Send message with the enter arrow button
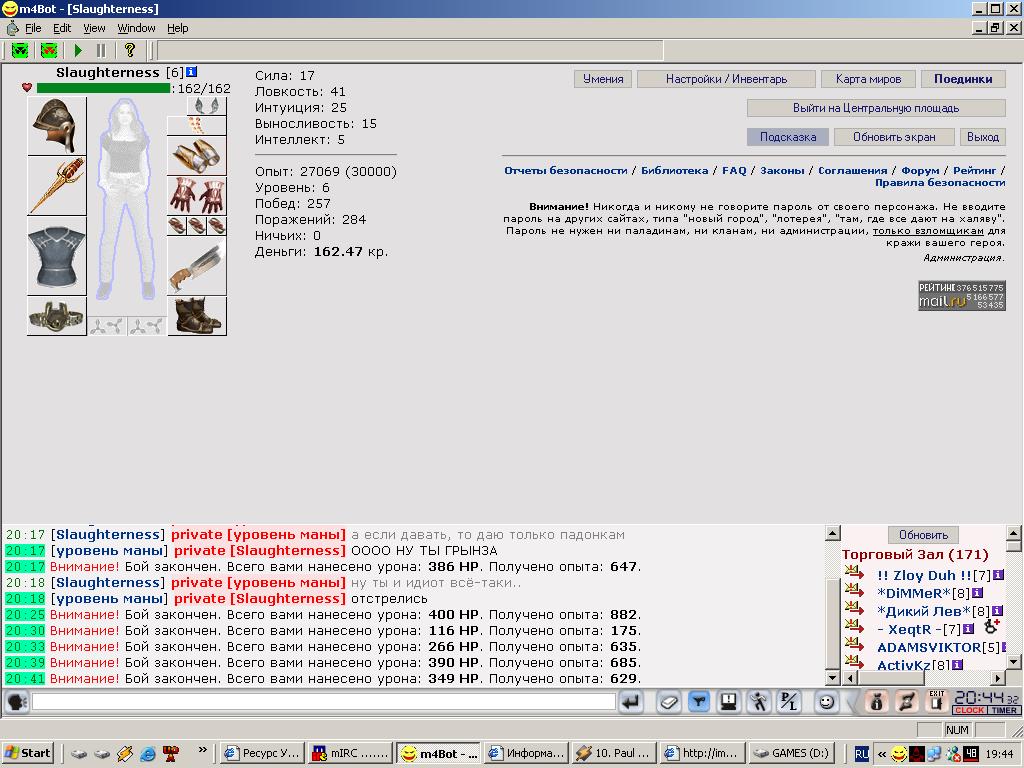The width and height of the screenshot is (1024, 768). click(631, 702)
